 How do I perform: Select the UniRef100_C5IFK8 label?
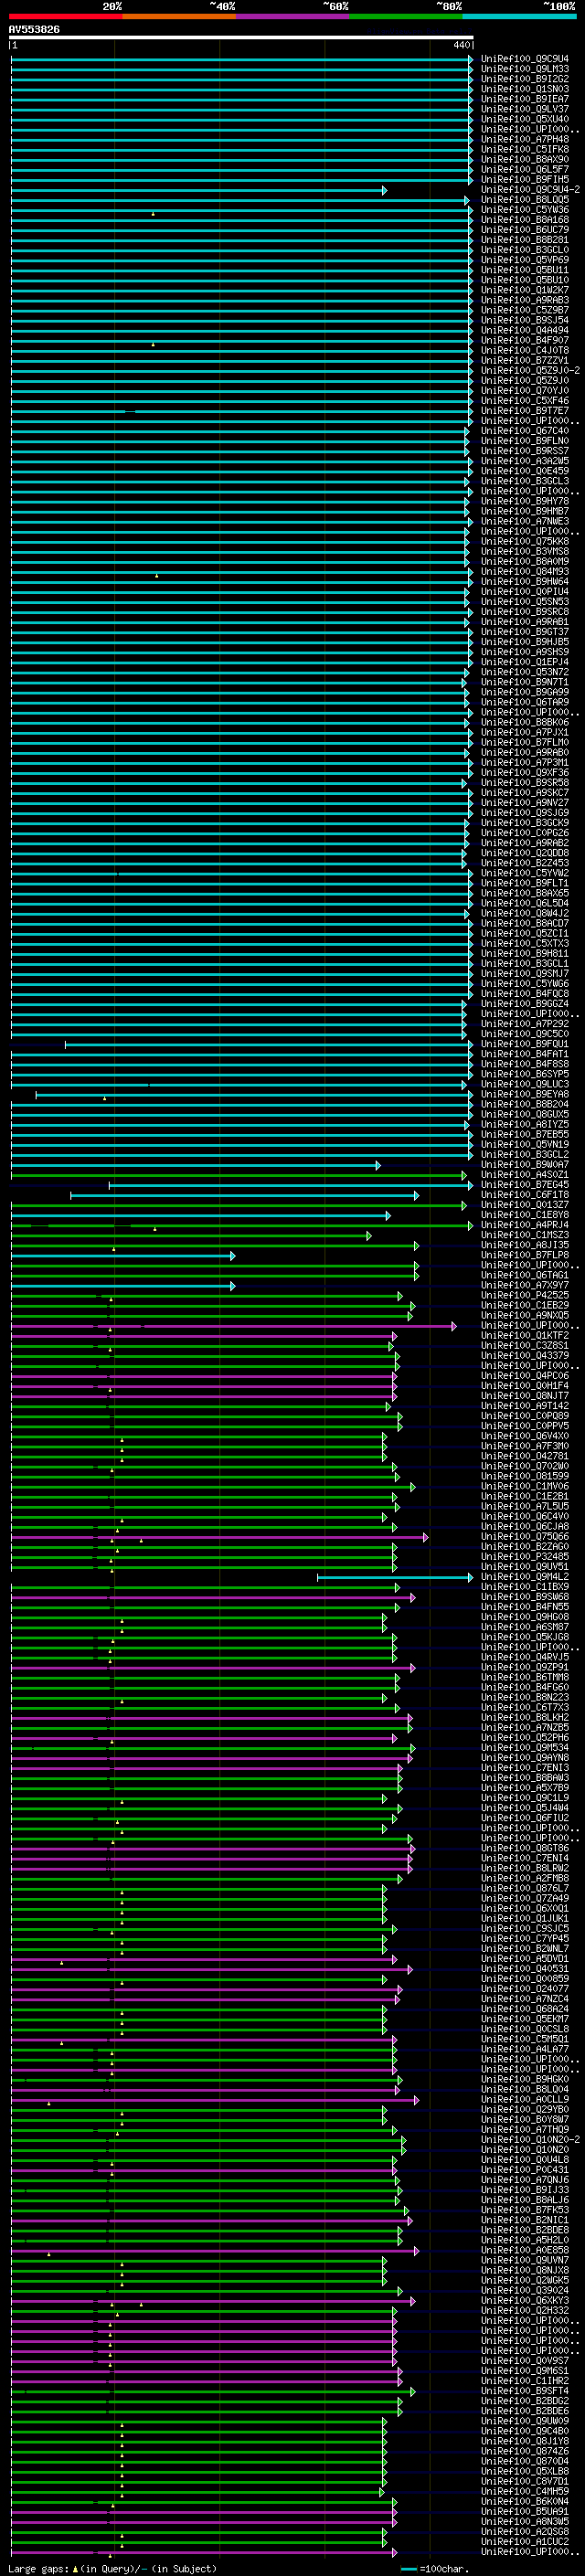[x=525, y=149]
